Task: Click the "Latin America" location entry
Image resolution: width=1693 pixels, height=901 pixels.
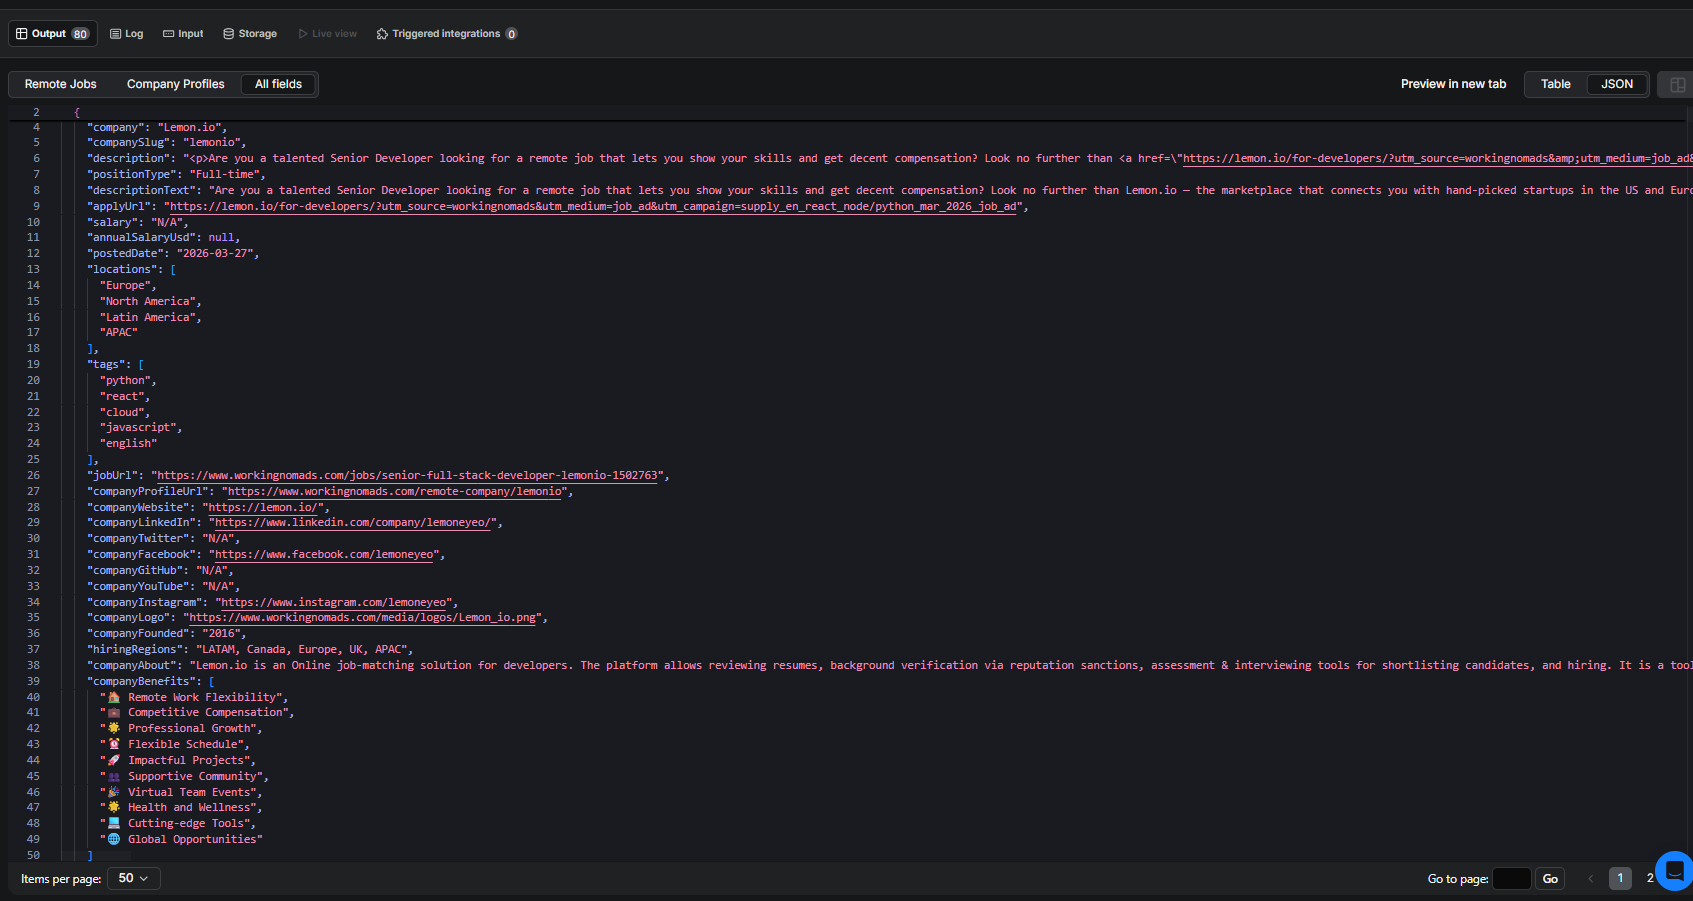Action: coord(148,317)
